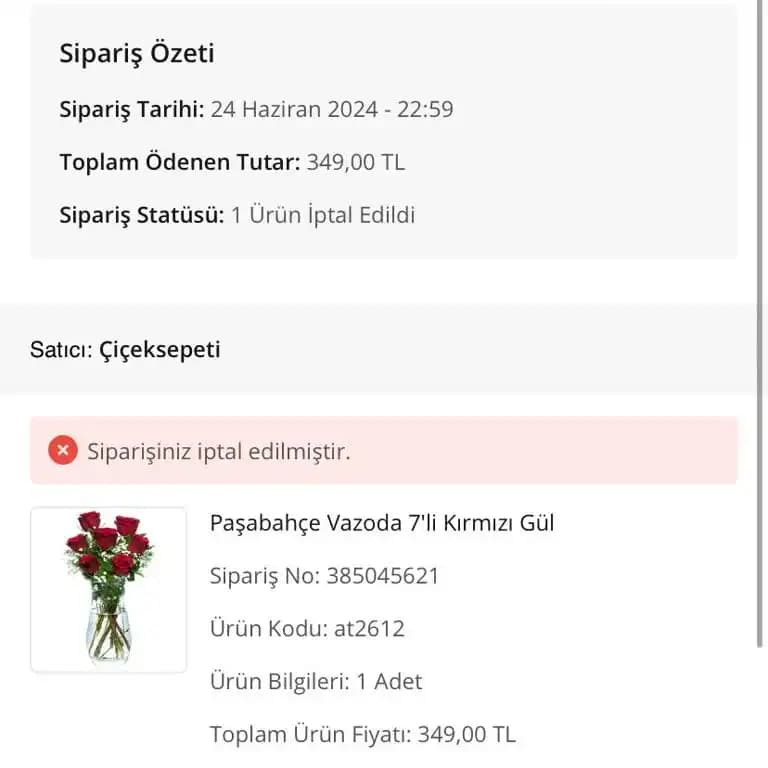Viewport: 768px width, 768px height.
Task: Click the 349,00 TL total paid amount
Action: (356, 162)
